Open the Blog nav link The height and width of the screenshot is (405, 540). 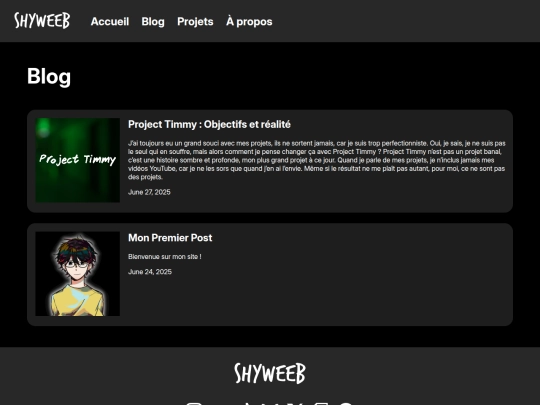point(153,21)
